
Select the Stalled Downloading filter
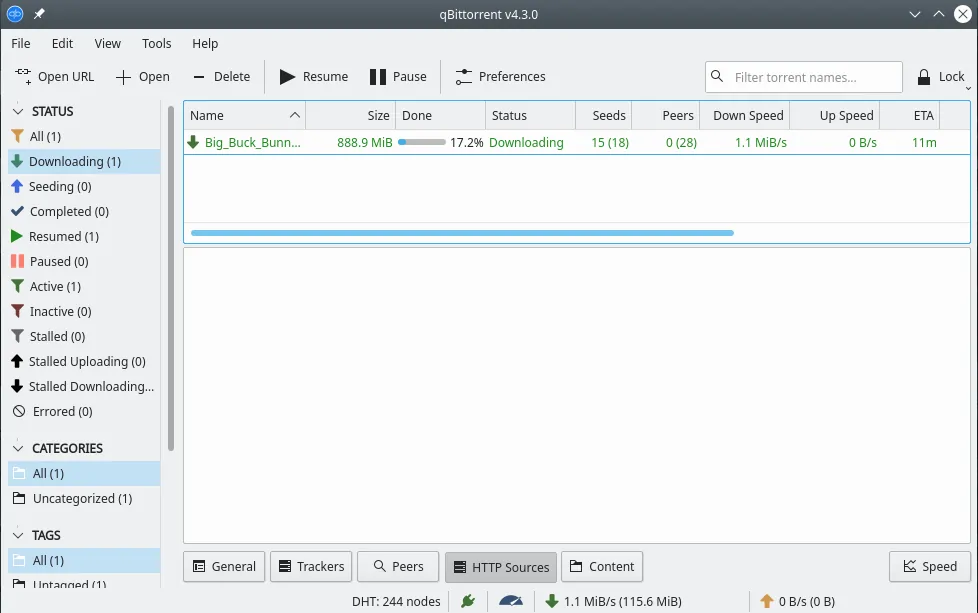point(84,386)
